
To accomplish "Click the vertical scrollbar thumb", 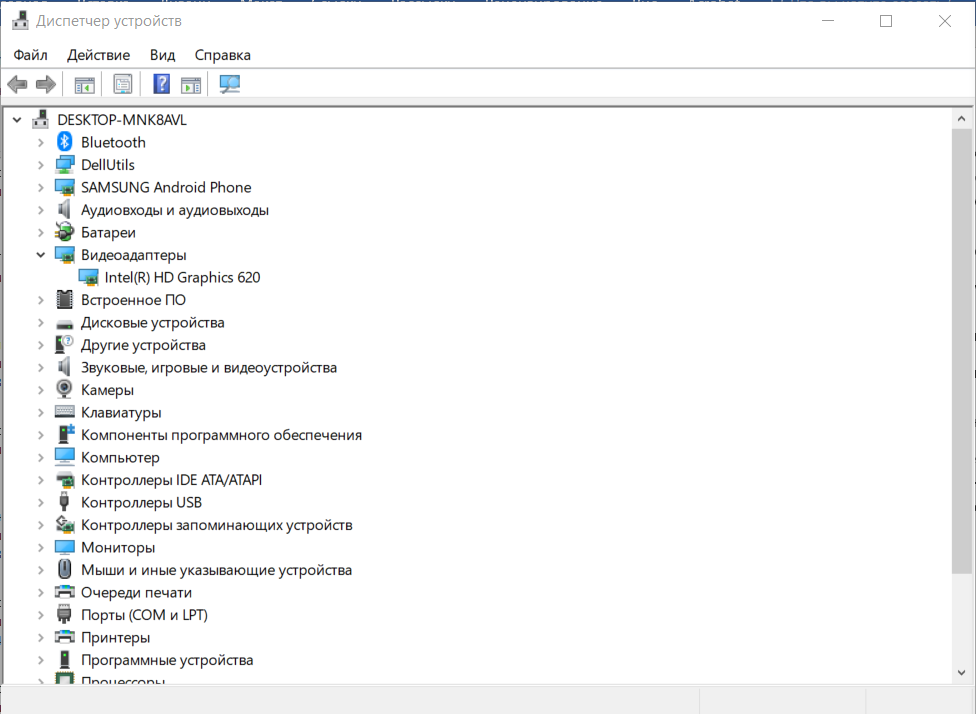I will click(x=962, y=351).
